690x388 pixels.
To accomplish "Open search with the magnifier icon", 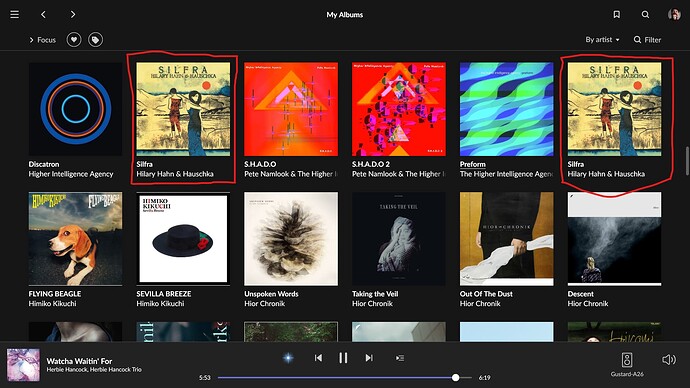I will tap(645, 15).
